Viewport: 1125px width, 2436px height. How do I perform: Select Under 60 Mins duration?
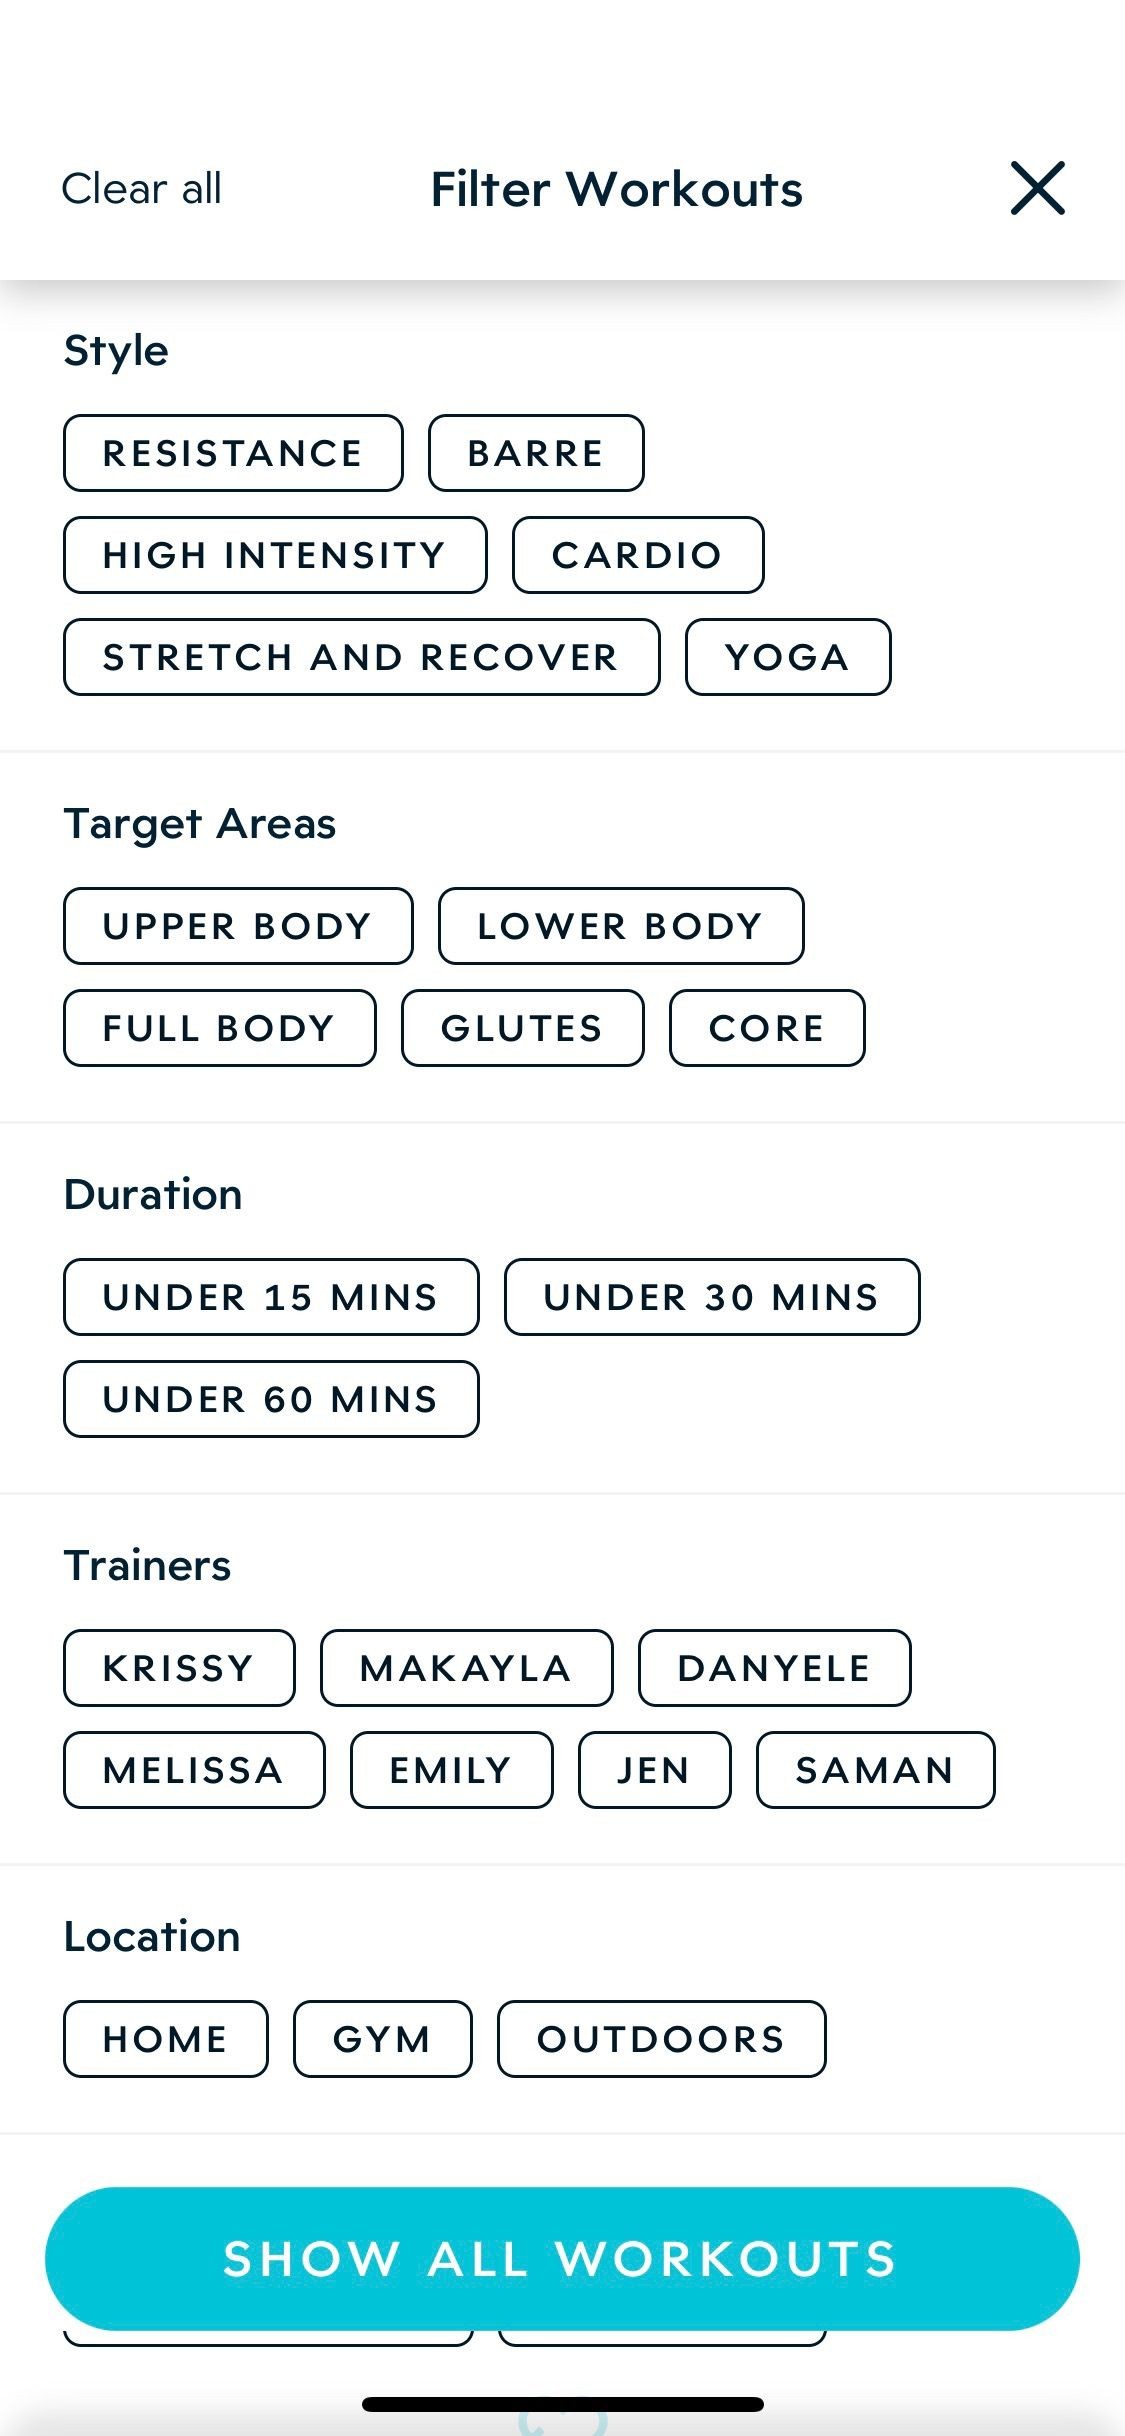271,1399
